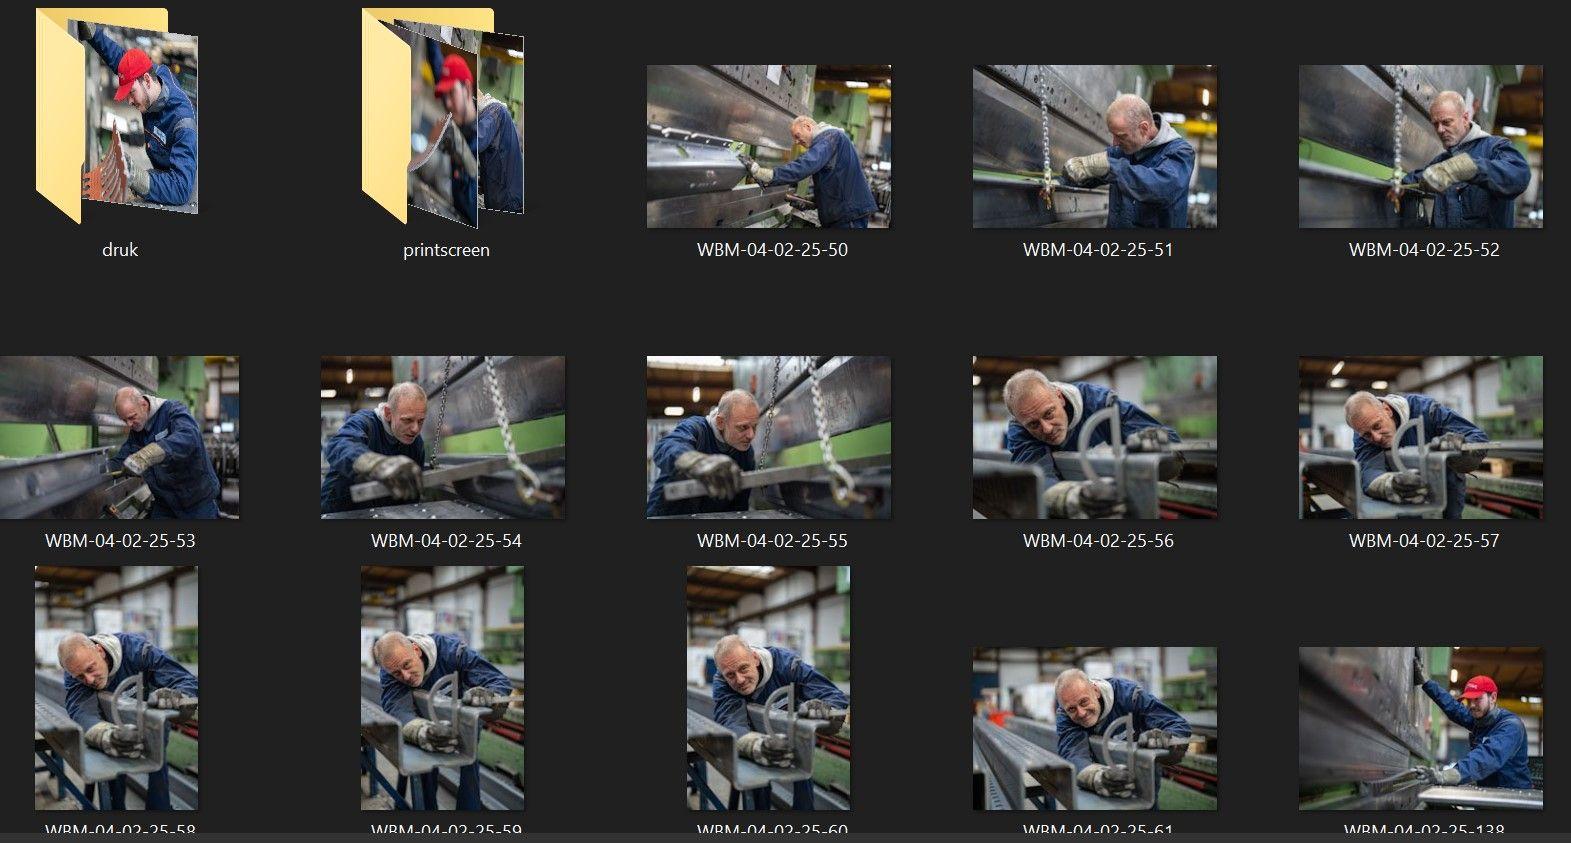
Task: Click the 'druk' folder name label
Action: pos(120,250)
